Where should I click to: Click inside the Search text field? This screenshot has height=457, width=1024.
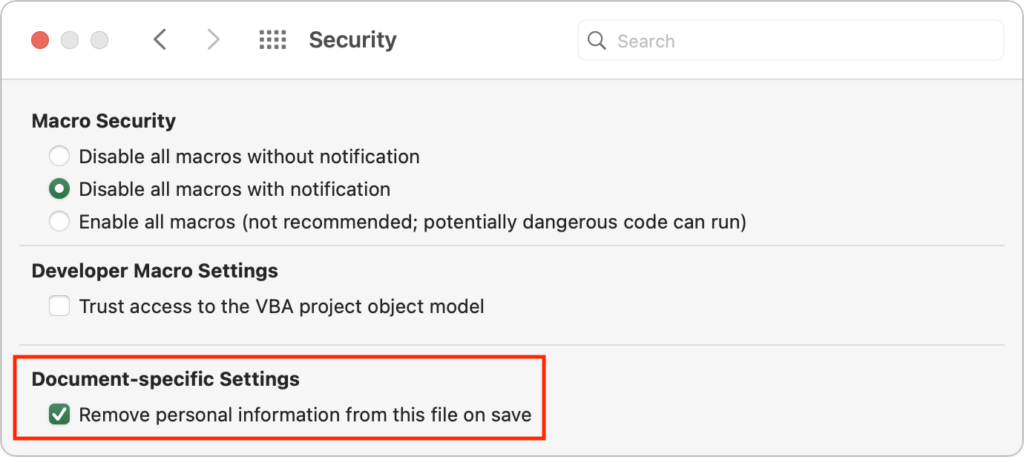[x=800, y=41]
